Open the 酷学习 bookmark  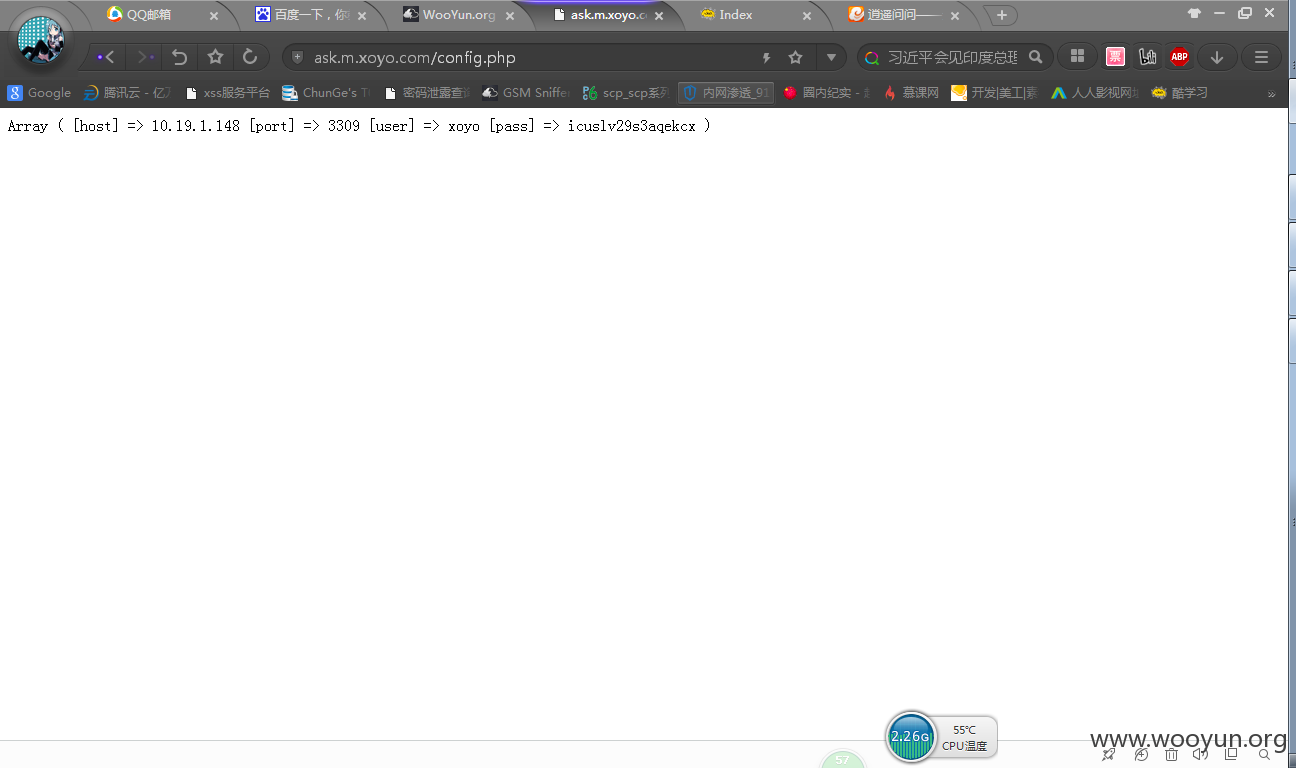click(x=1180, y=93)
